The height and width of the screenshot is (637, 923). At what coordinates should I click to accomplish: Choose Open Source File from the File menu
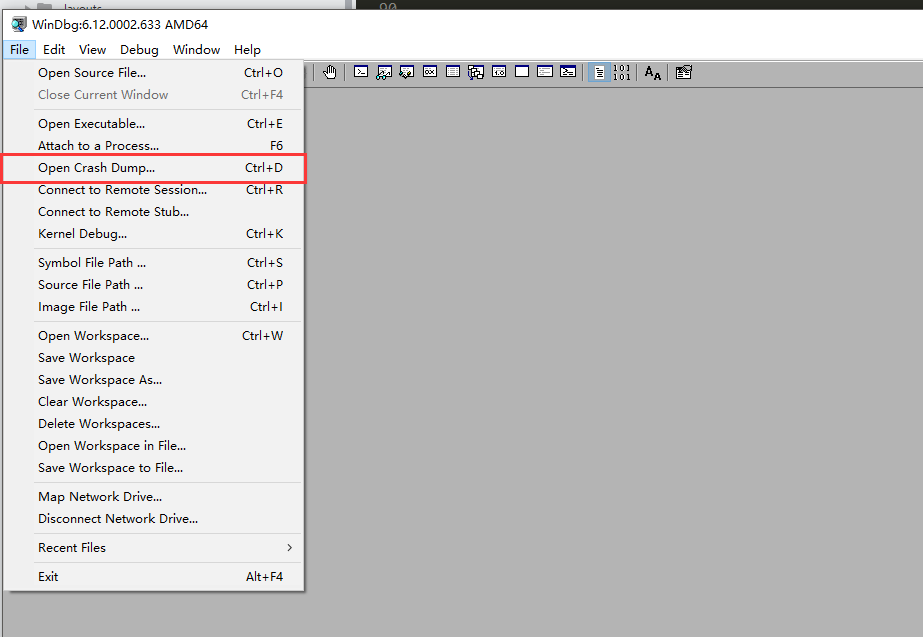154,72
